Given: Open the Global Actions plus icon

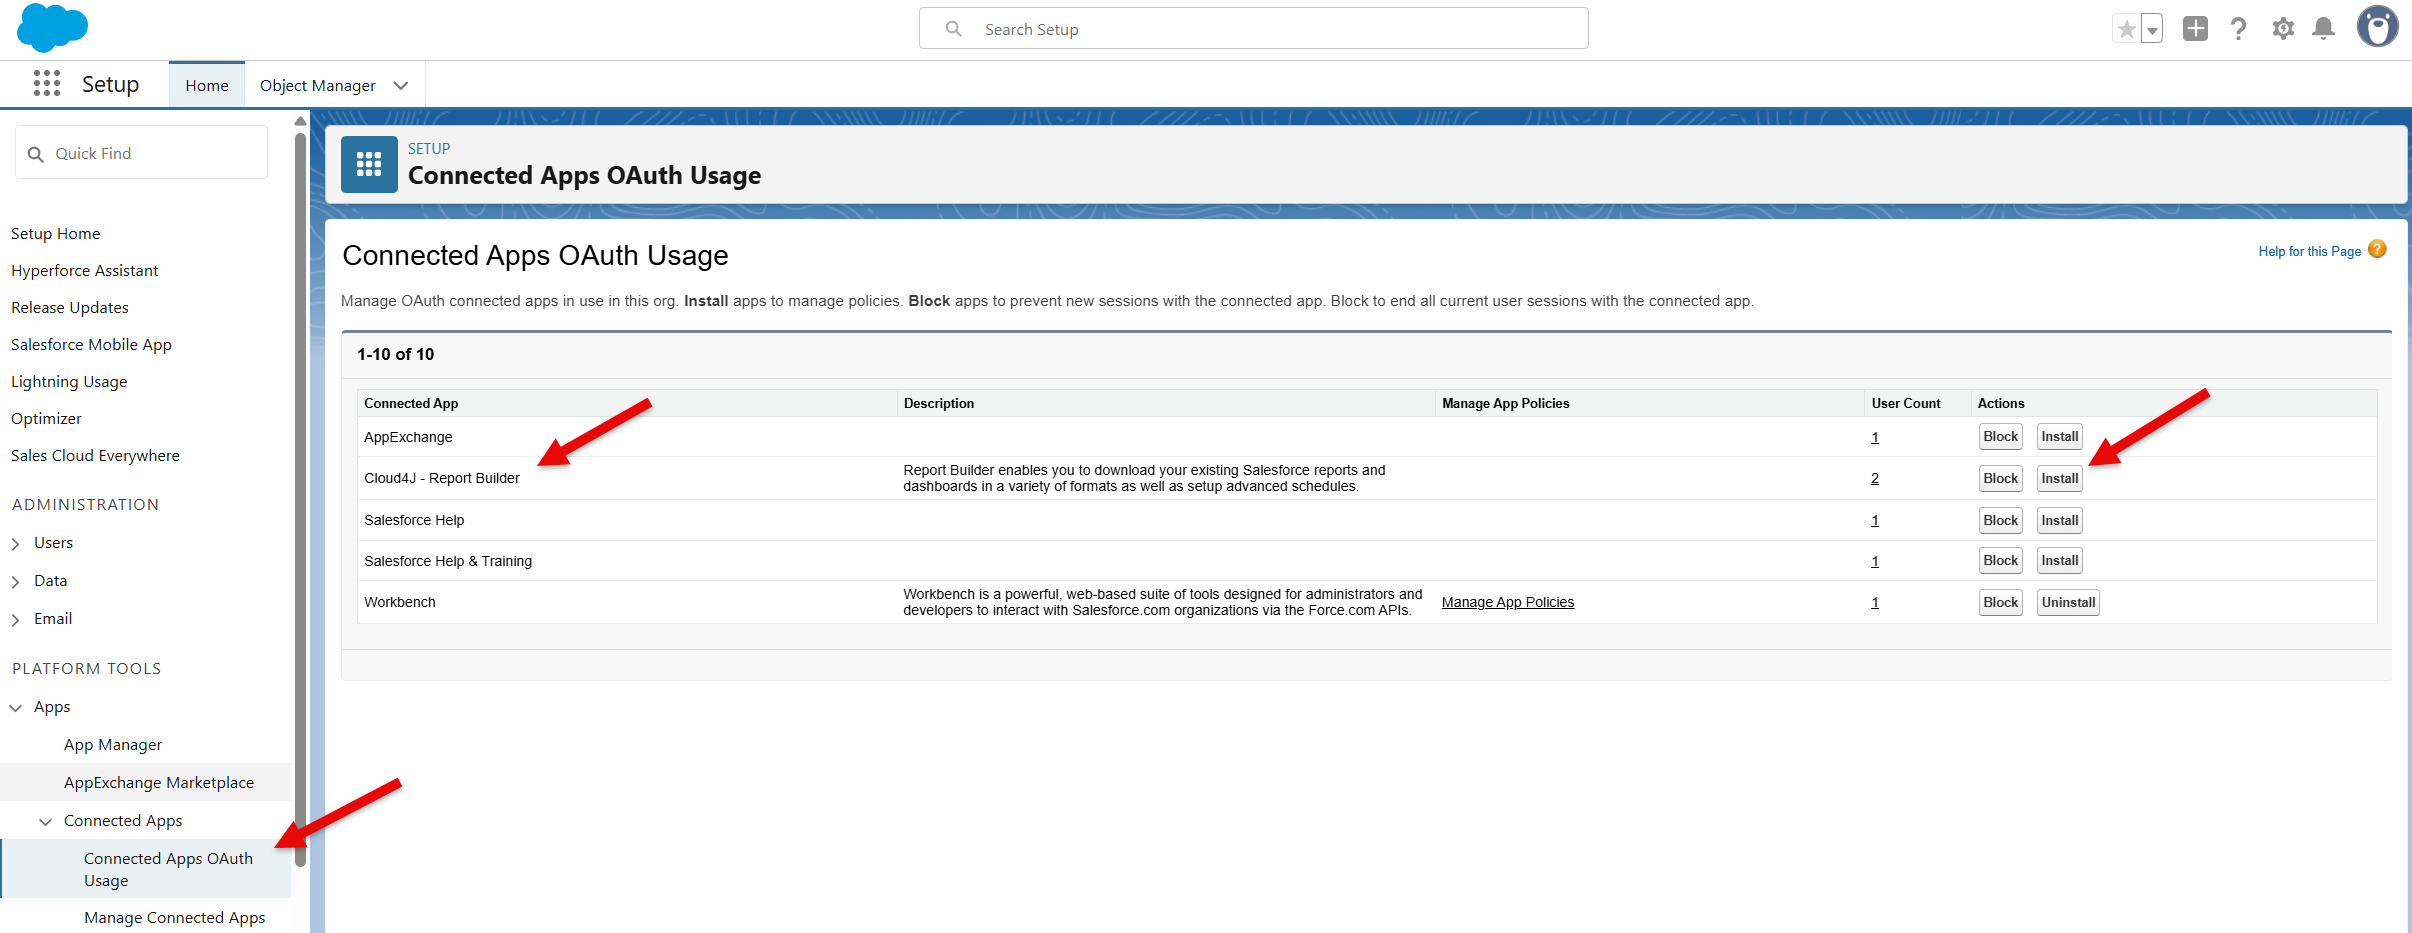Looking at the screenshot, I should (x=2195, y=29).
